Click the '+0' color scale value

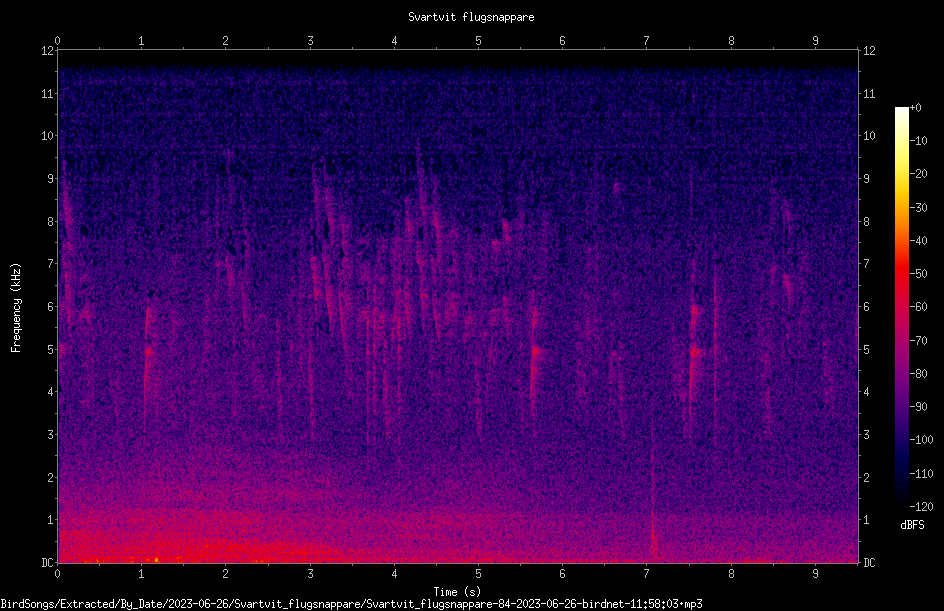[916, 108]
